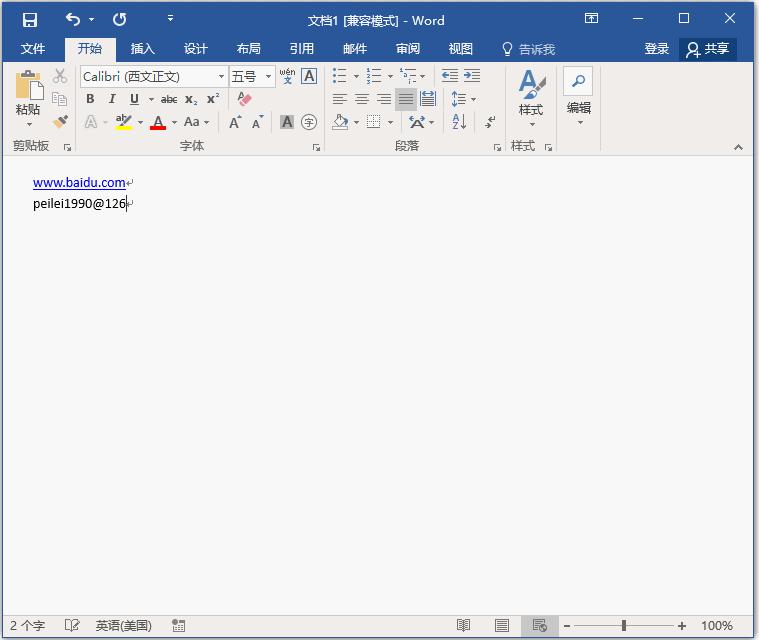Undo the last action
The height and width of the screenshot is (640, 759).
[73, 20]
